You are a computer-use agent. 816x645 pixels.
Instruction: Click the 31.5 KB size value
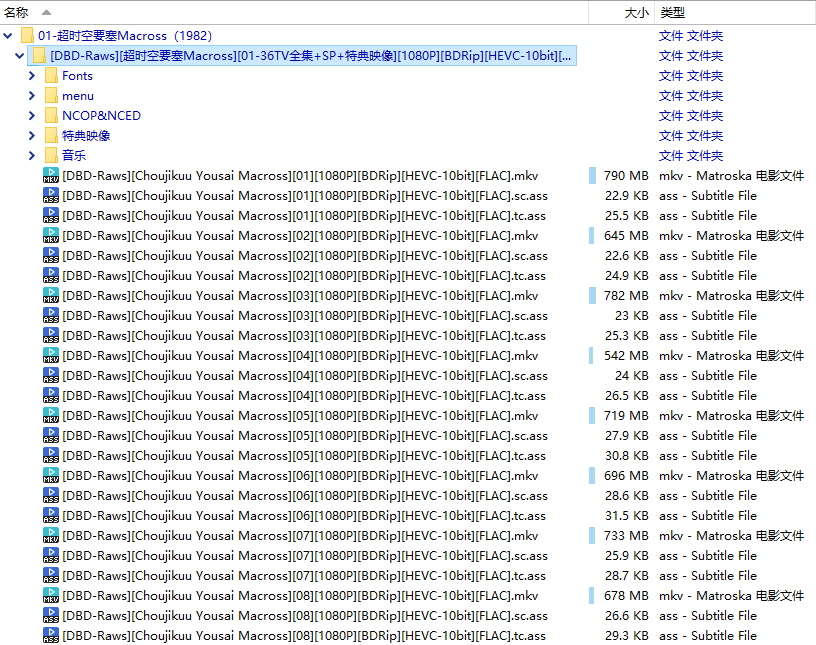[627, 516]
